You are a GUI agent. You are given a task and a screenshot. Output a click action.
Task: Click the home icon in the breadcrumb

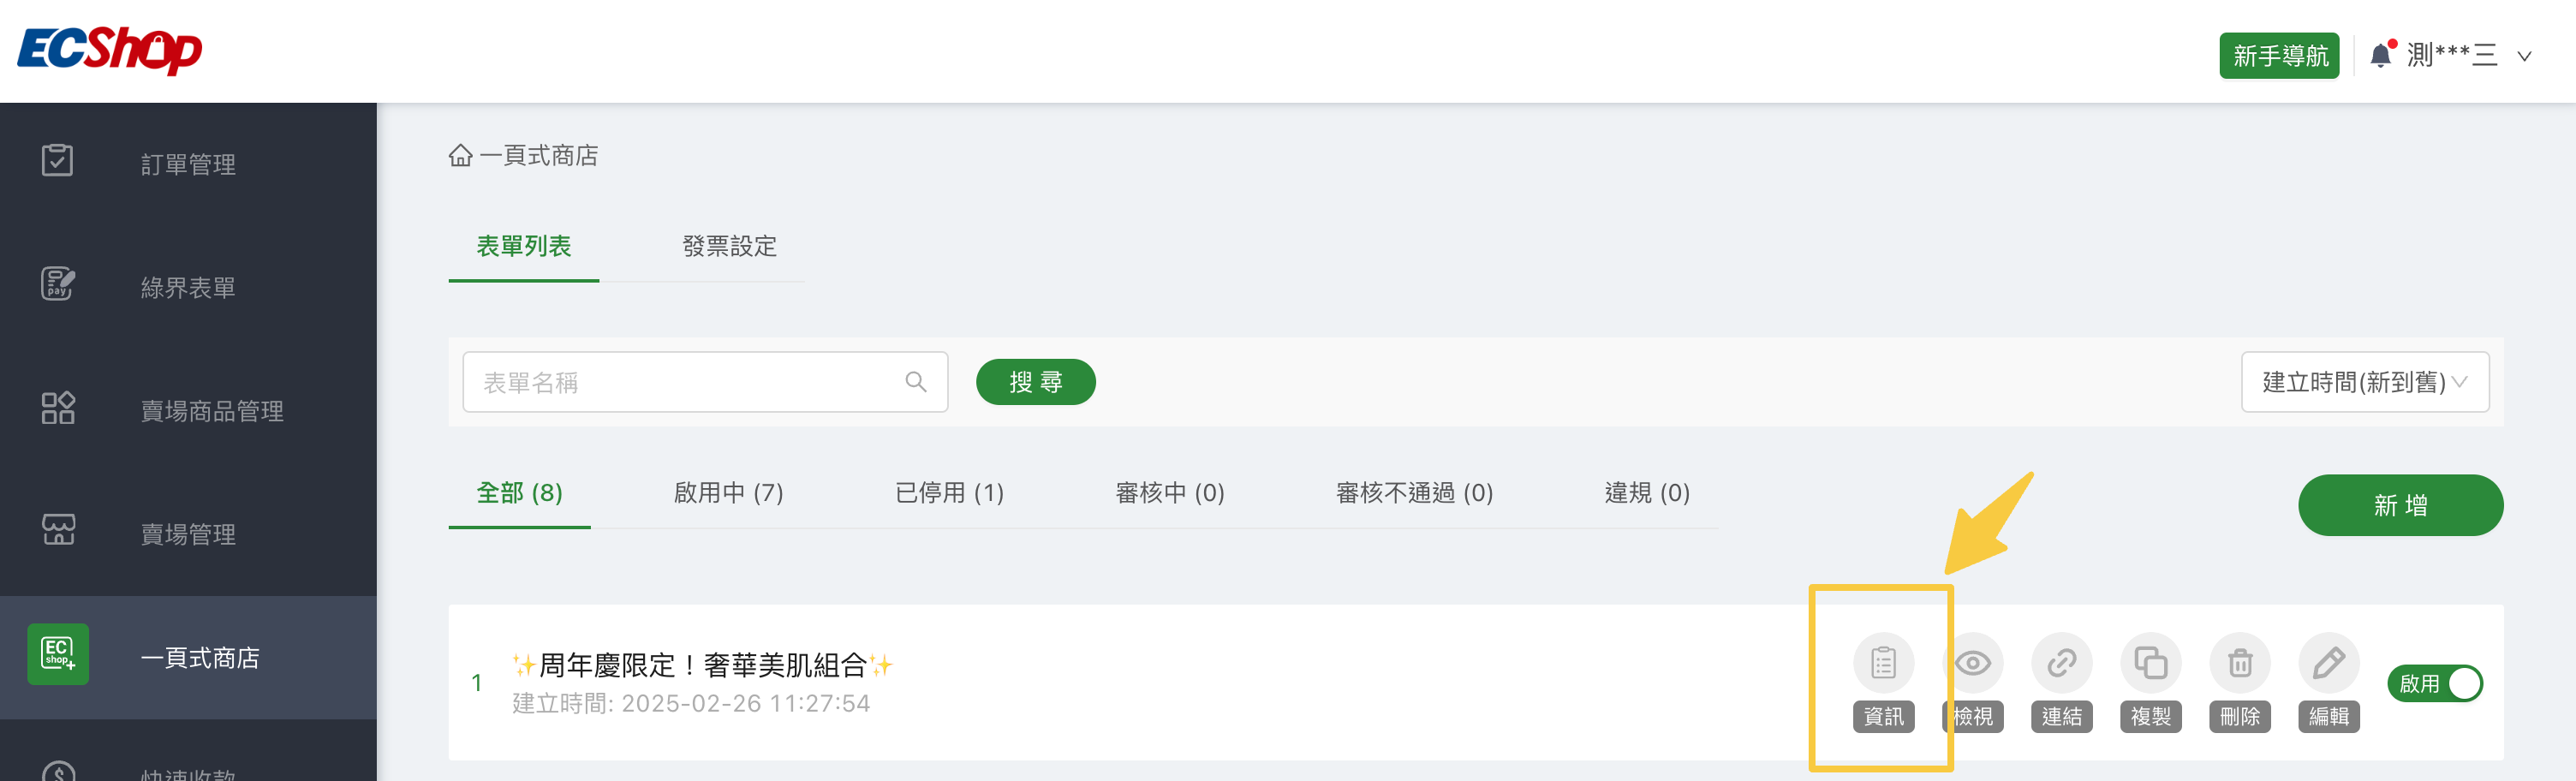click(460, 156)
